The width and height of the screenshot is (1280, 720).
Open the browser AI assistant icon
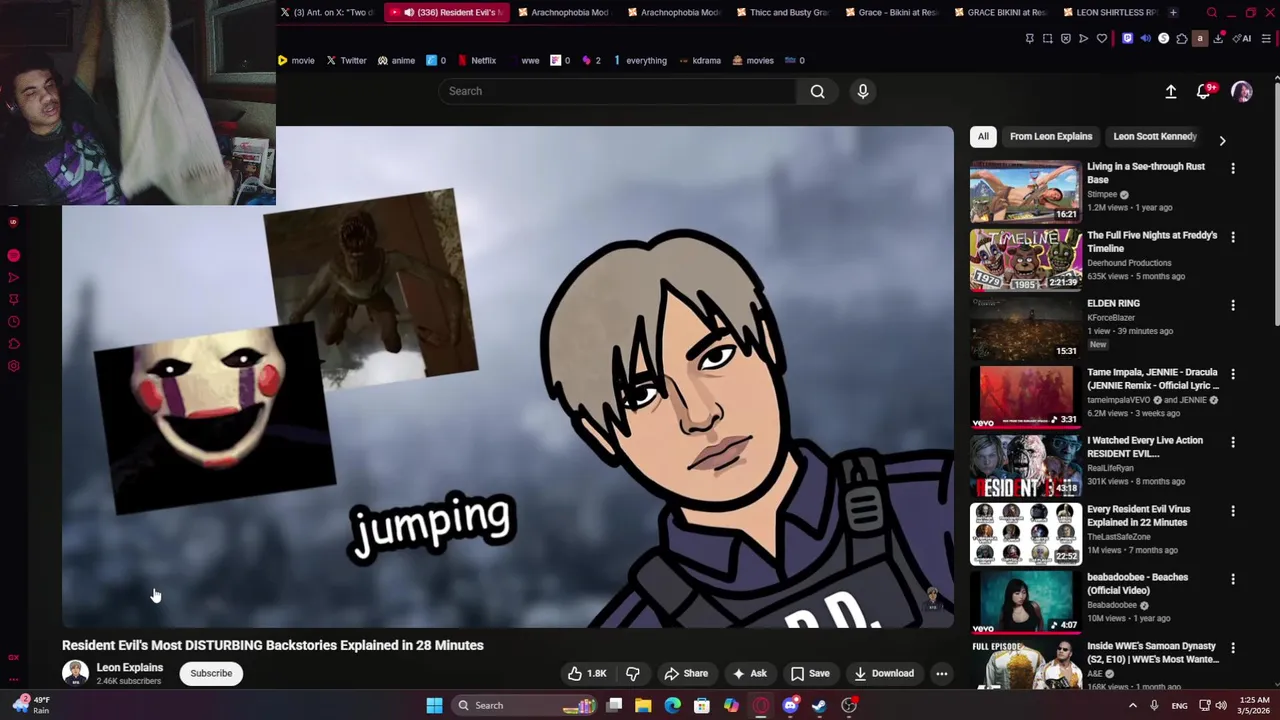[1242, 39]
